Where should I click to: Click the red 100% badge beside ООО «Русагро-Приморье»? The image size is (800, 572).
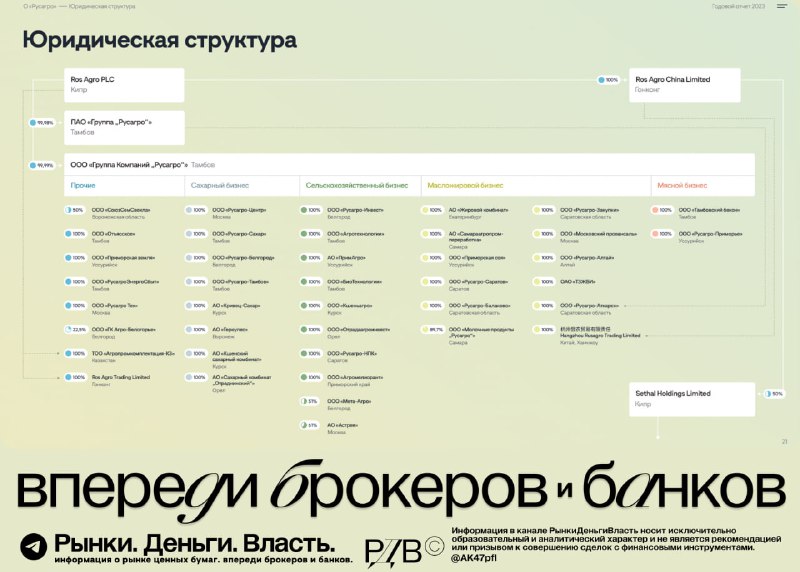point(662,234)
